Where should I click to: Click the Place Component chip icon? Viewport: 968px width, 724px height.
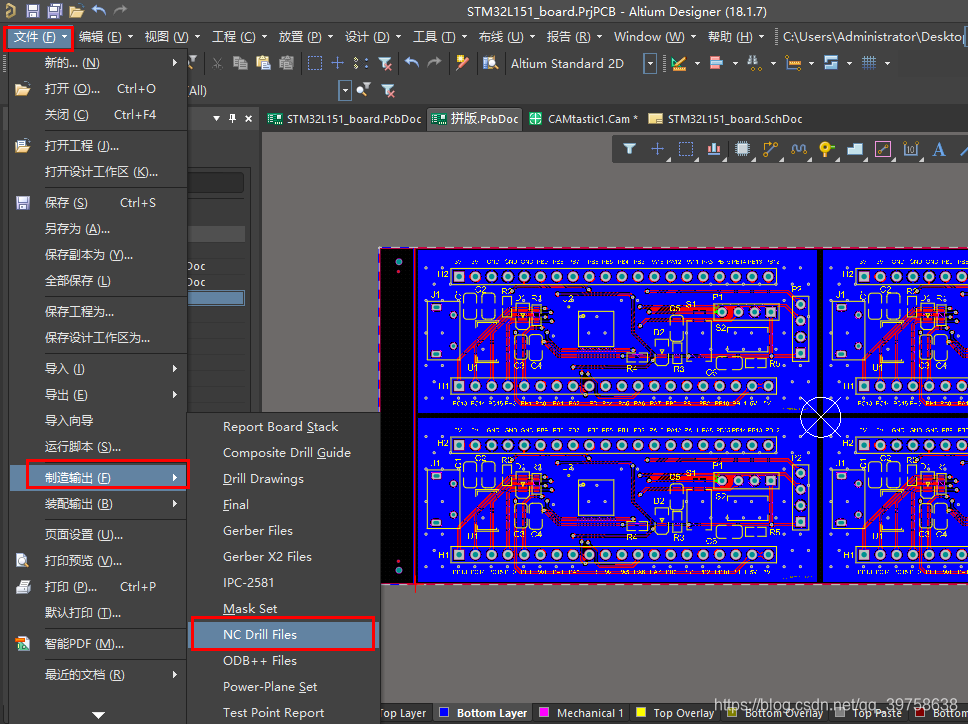pyautogui.click(x=743, y=149)
